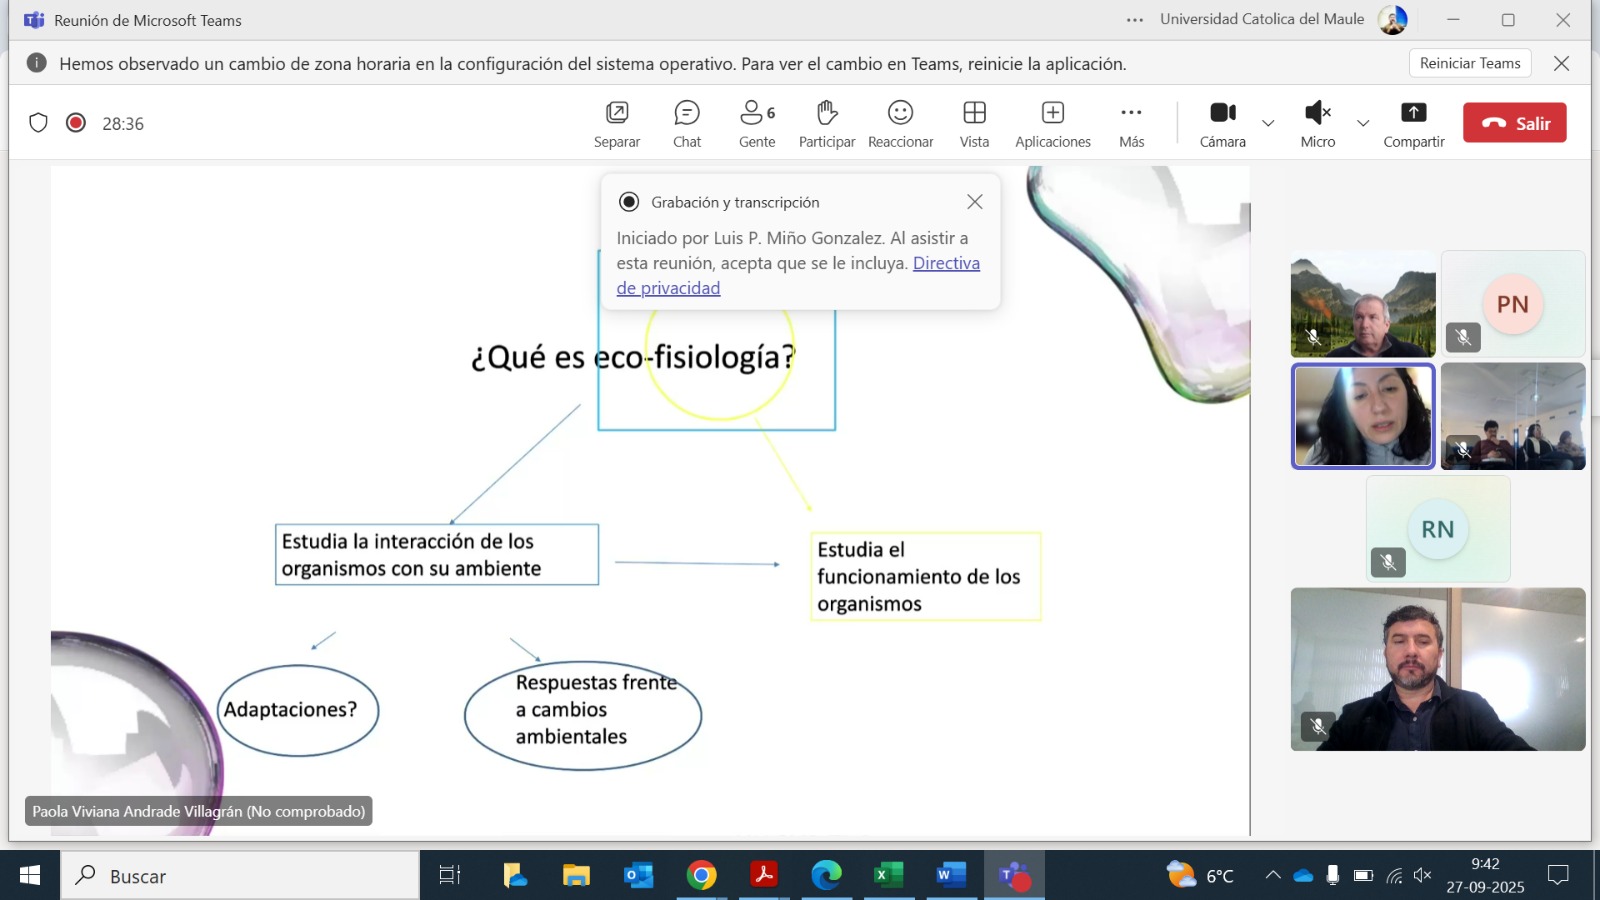Show the Gente participants list

[x=757, y=123]
